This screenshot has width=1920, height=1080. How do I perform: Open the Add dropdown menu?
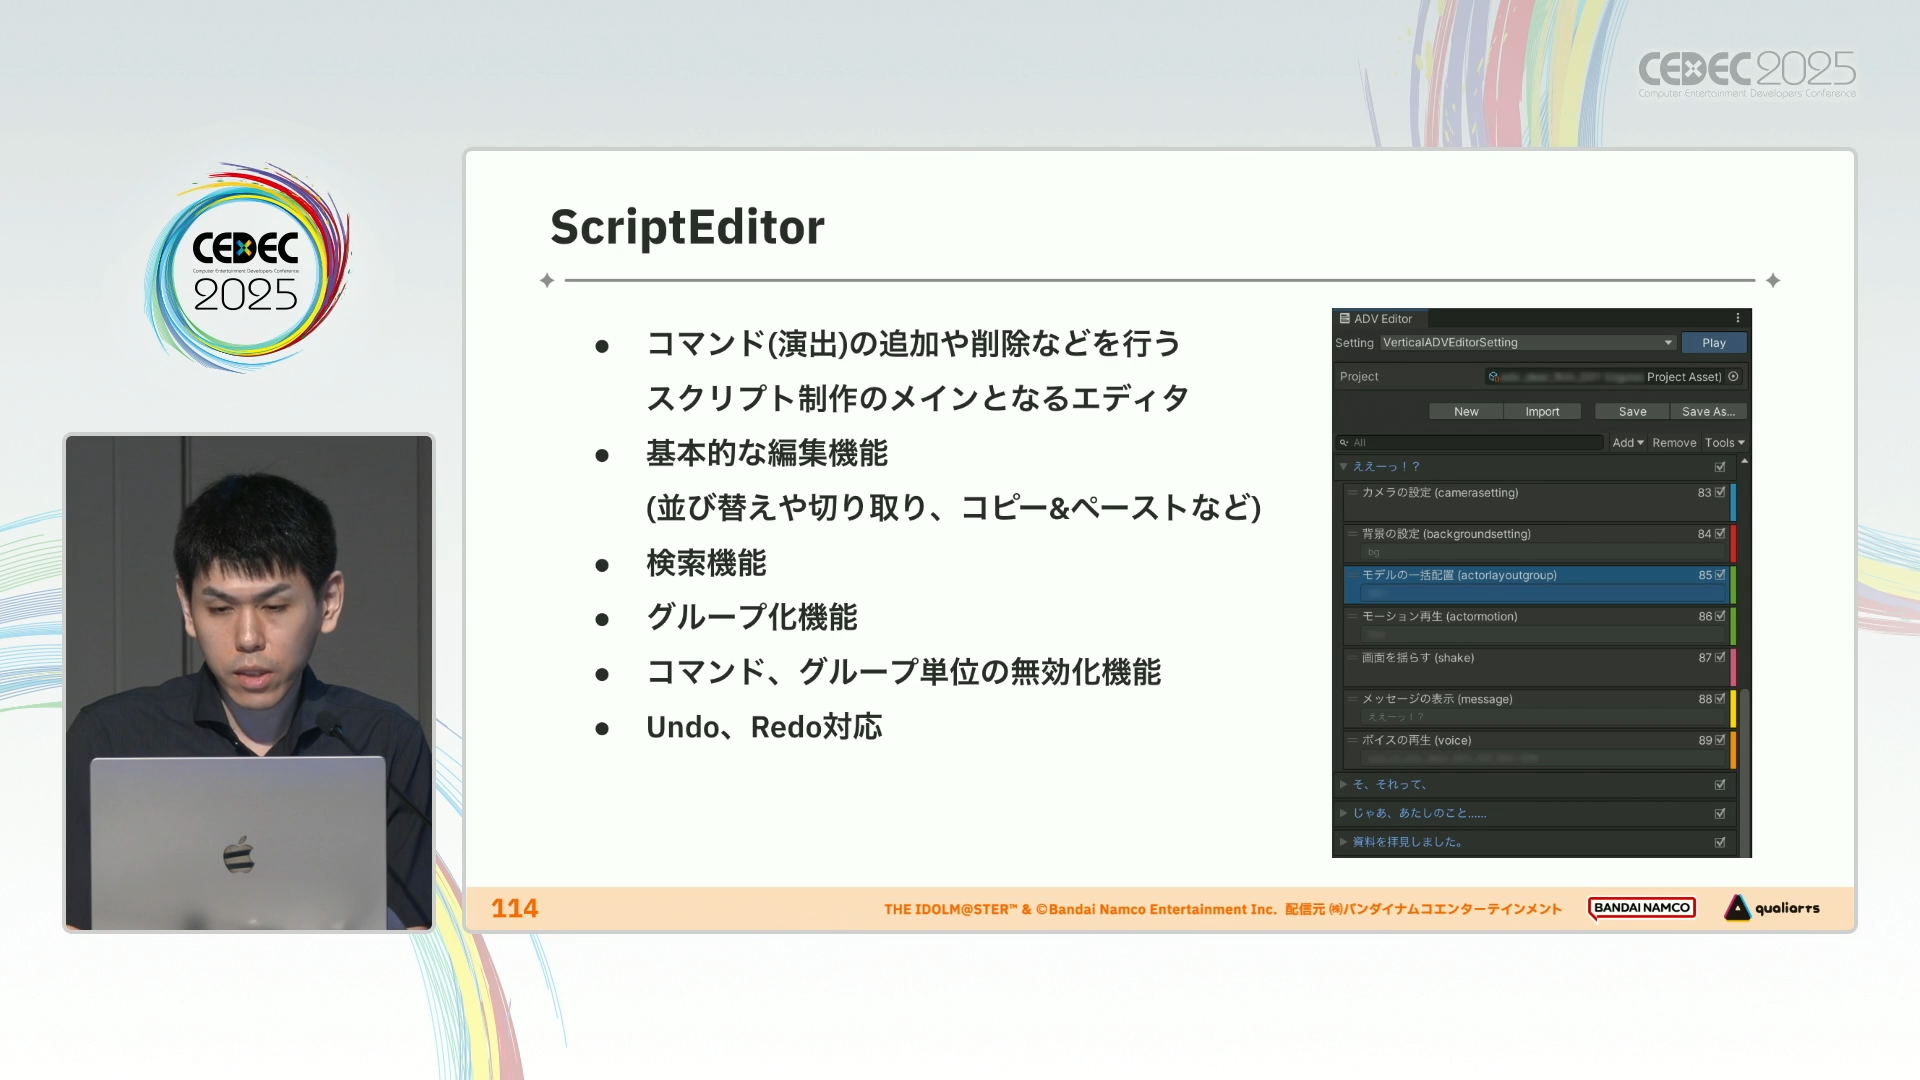pyautogui.click(x=1627, y=443)
